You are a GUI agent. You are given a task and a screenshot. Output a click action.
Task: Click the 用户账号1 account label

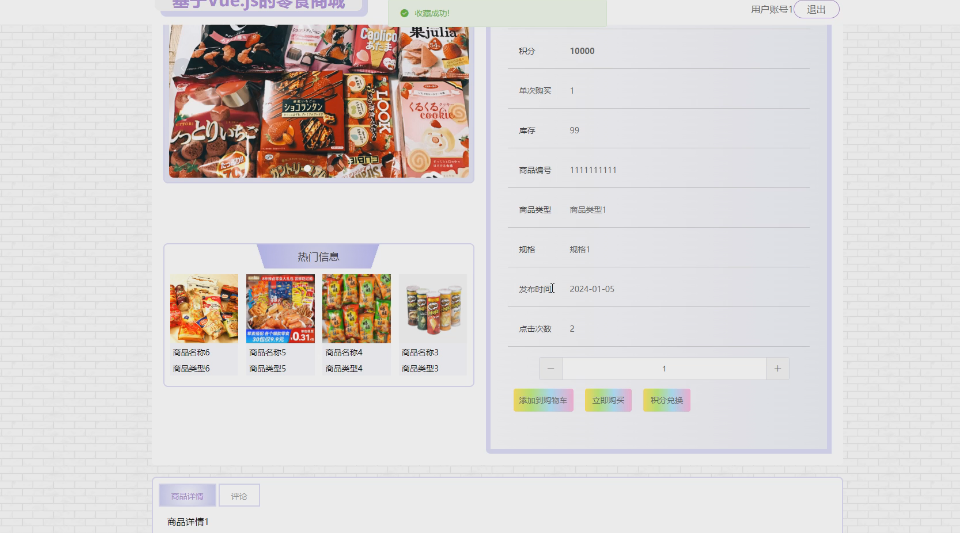click(771, 9)
